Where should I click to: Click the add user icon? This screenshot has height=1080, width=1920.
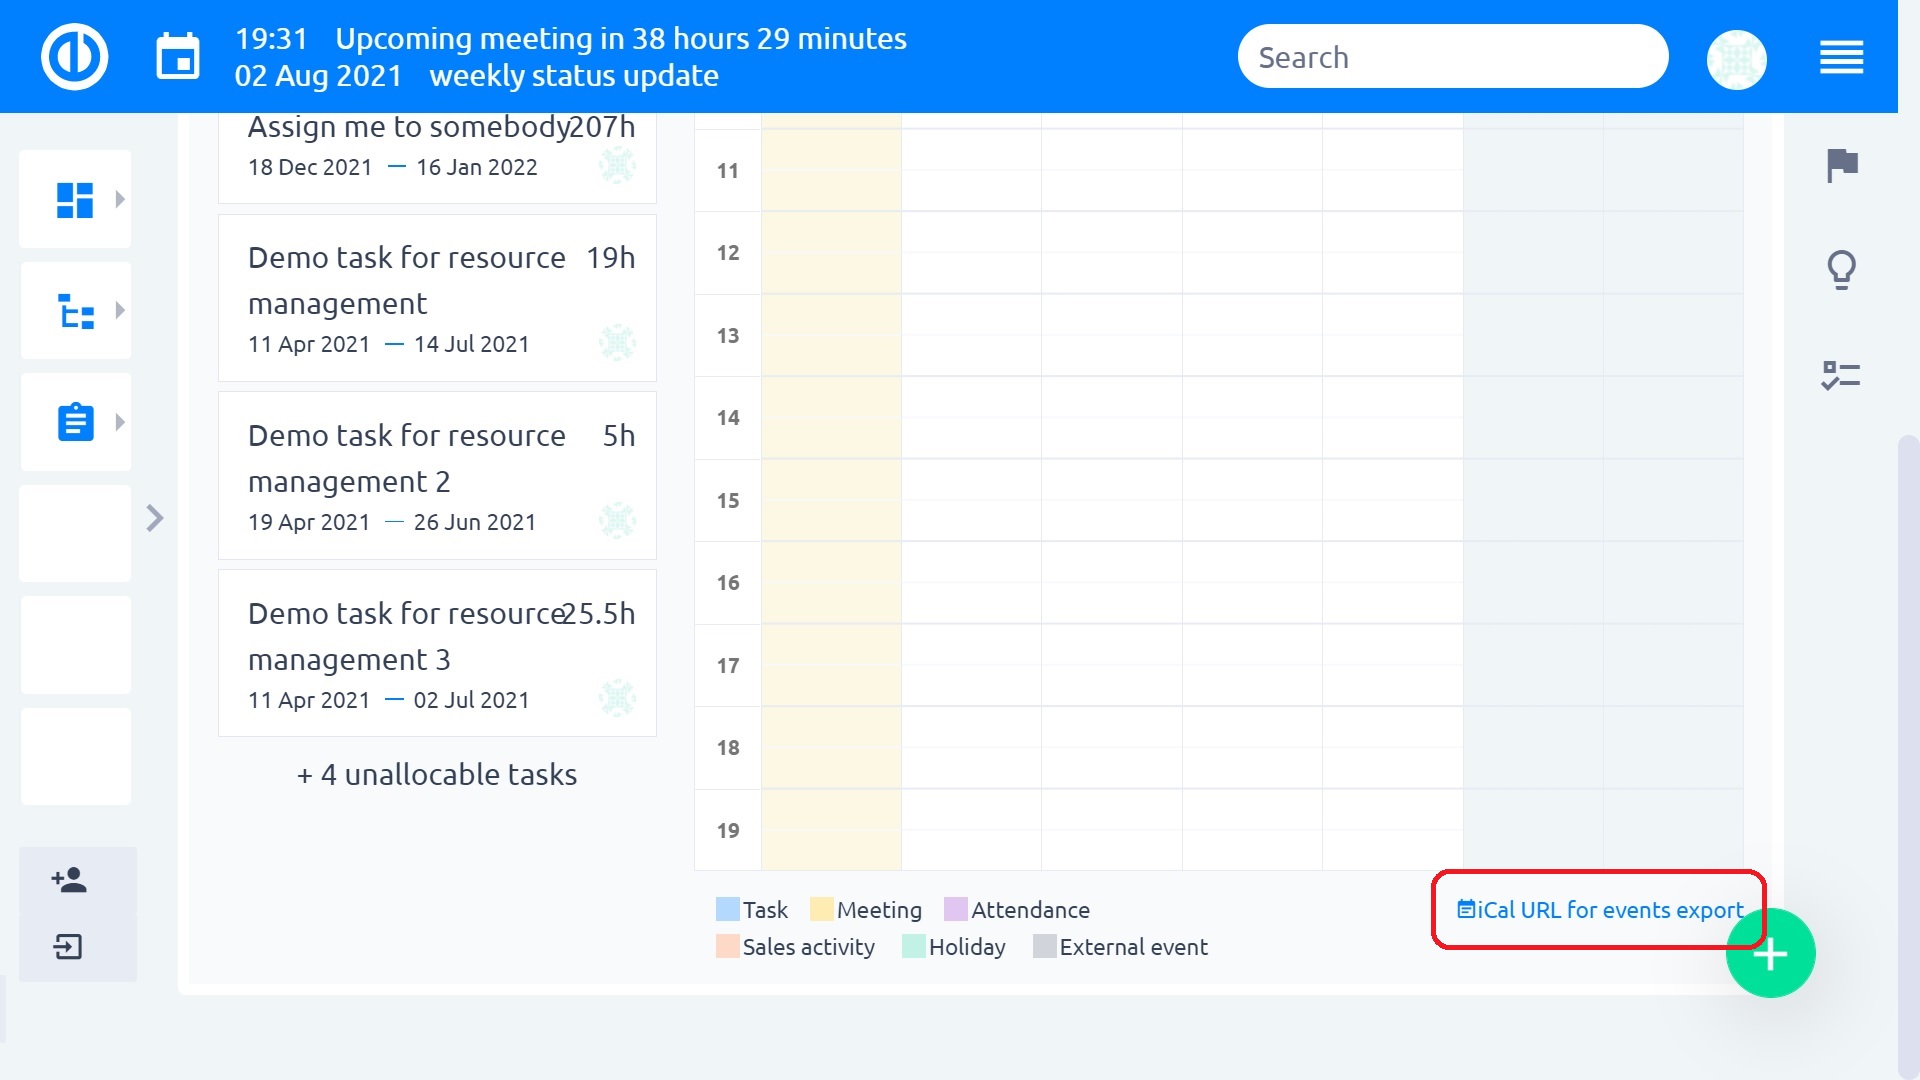(69, 880)
